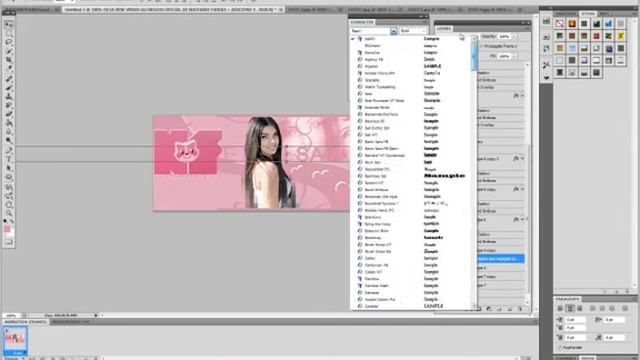This screenshot has height=360, width=640.
Task: Switch to the Measurement Log tab
Action: 71,322
